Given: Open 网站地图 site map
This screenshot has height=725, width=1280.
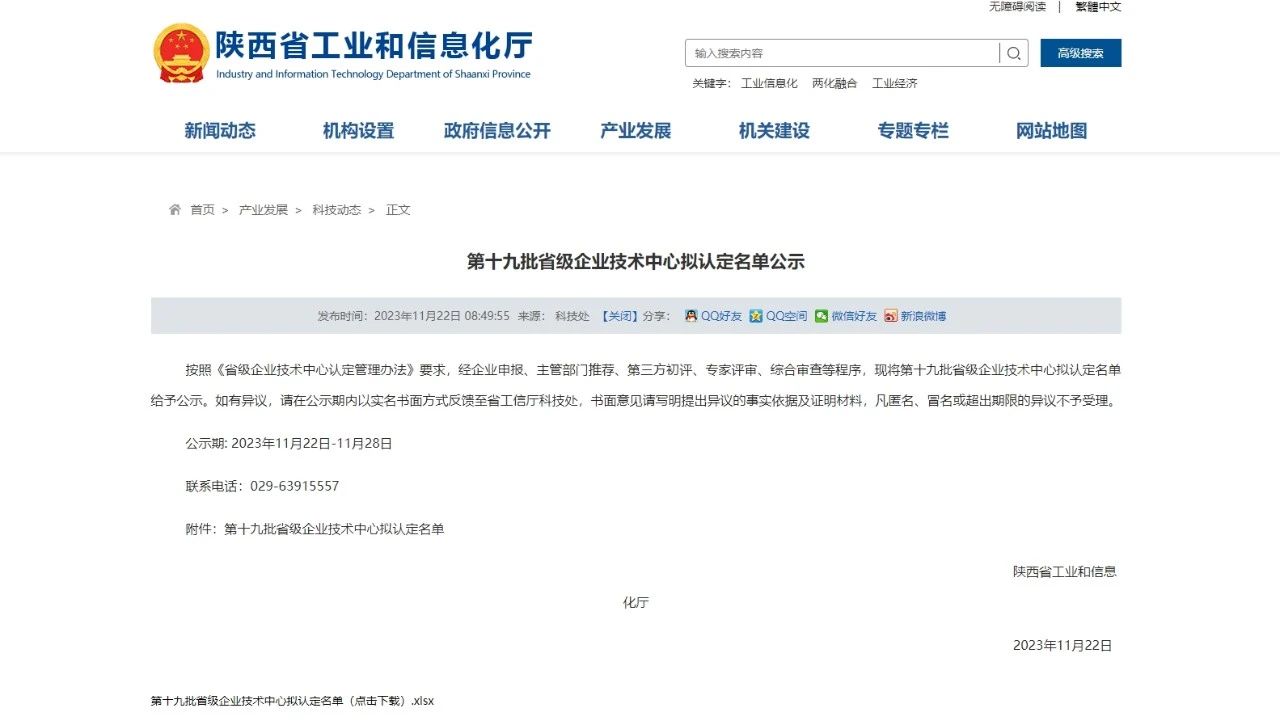Looking at the screenshot, I should [1051, 131].
